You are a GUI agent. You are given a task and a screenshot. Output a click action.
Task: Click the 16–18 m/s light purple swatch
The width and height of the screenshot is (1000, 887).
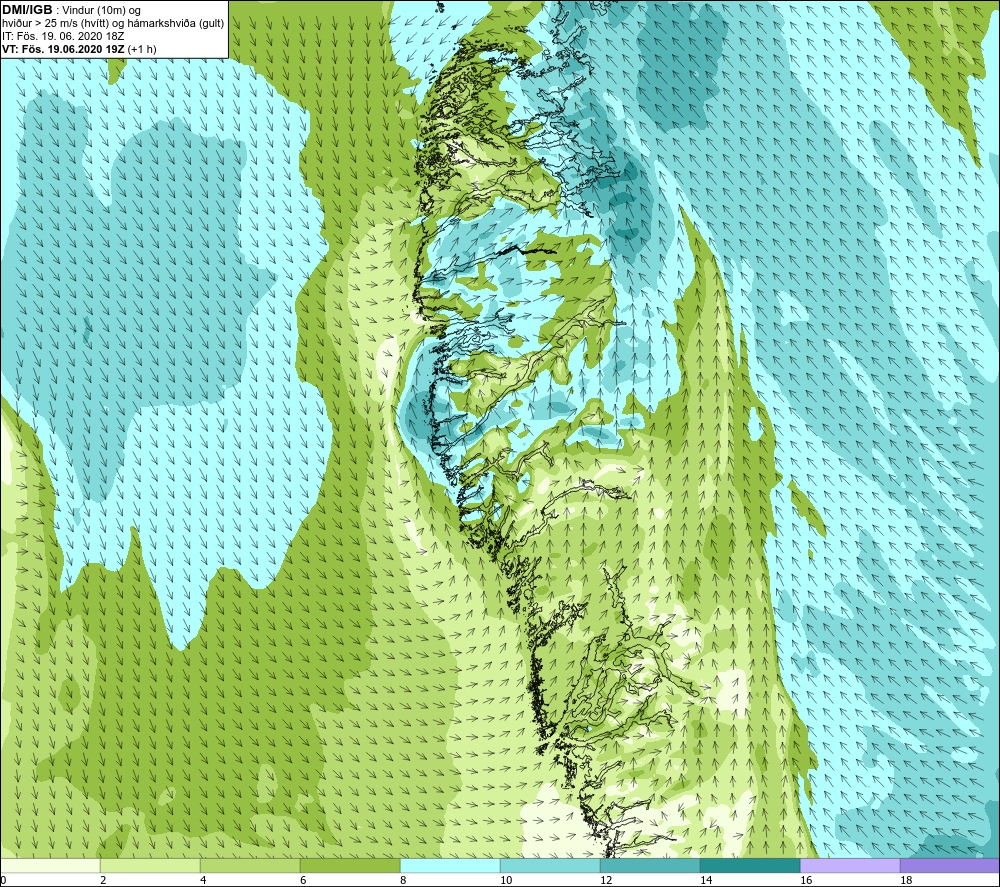click(x=850, y=865)
